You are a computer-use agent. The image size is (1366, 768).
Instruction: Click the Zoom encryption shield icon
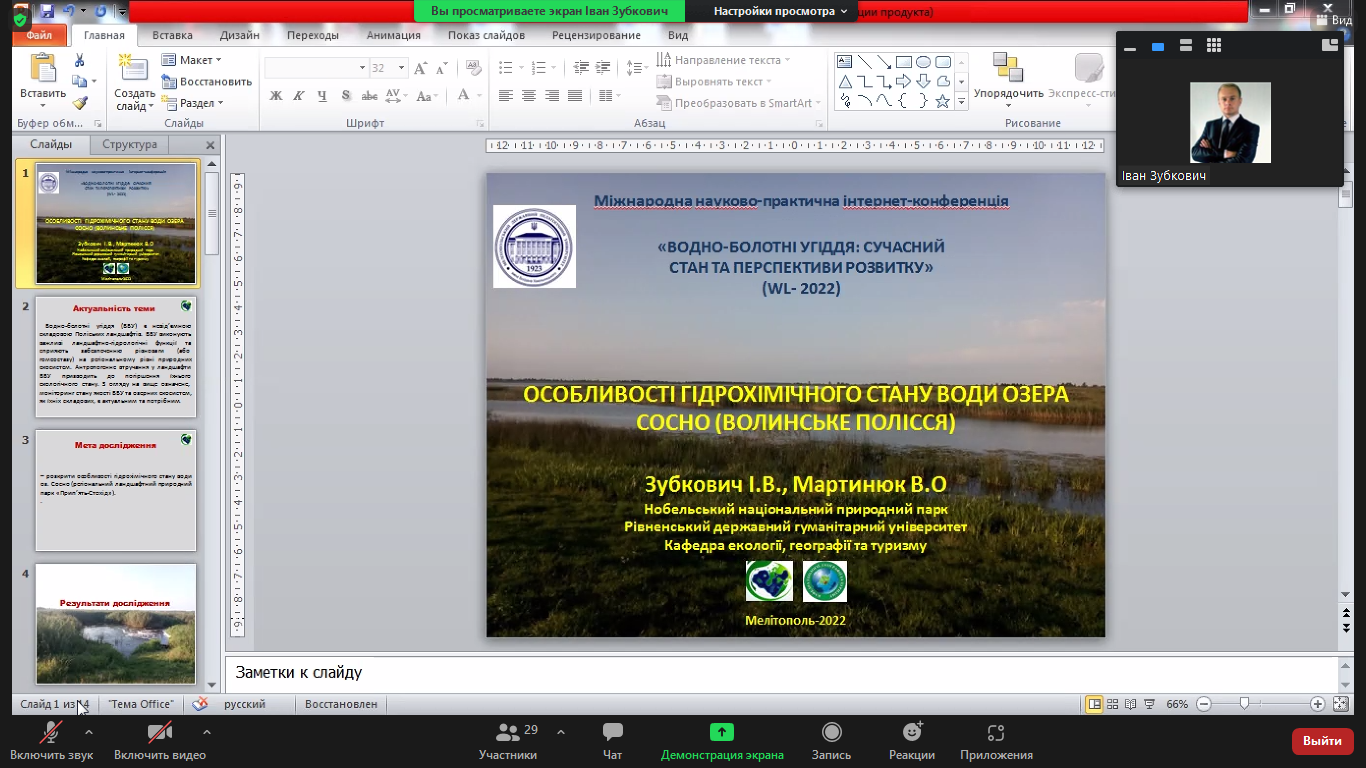(x=20, y=20)
